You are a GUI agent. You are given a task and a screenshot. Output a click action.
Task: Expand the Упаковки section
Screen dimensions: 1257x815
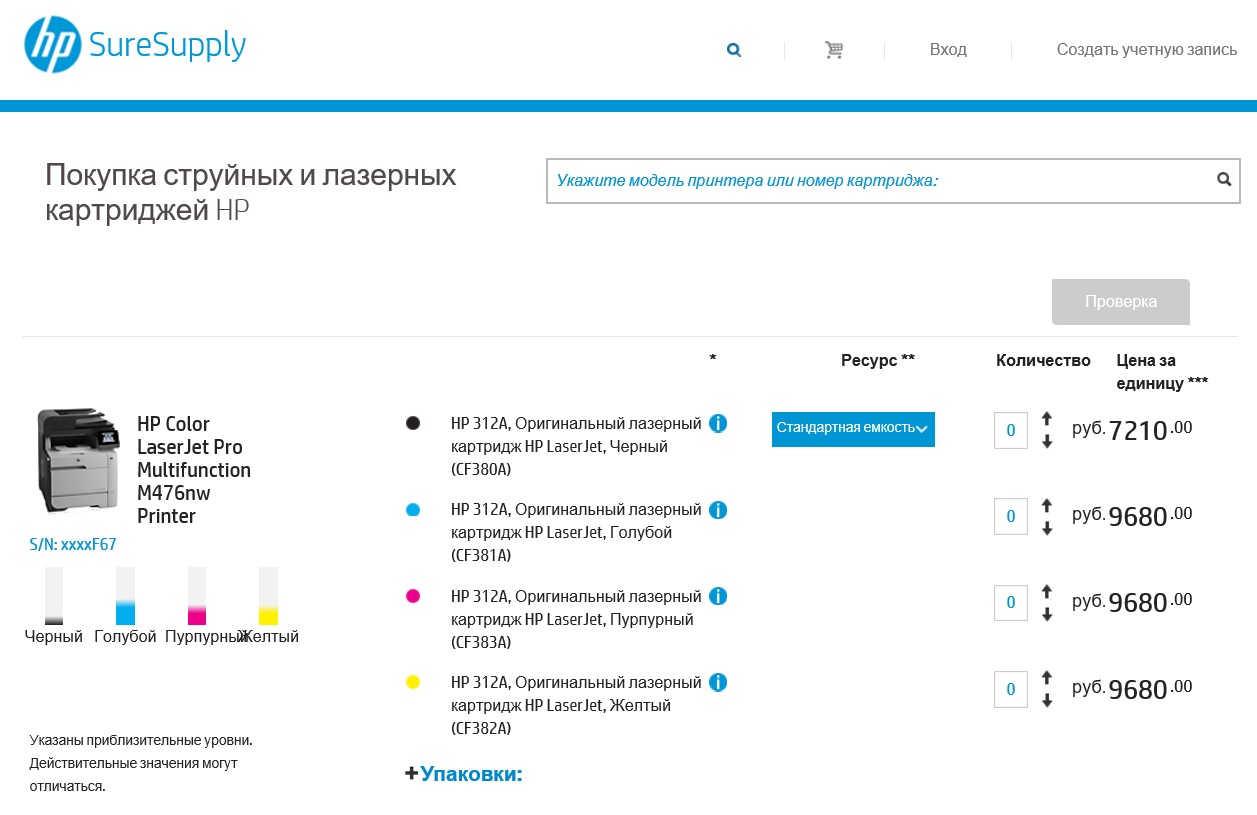464,774
